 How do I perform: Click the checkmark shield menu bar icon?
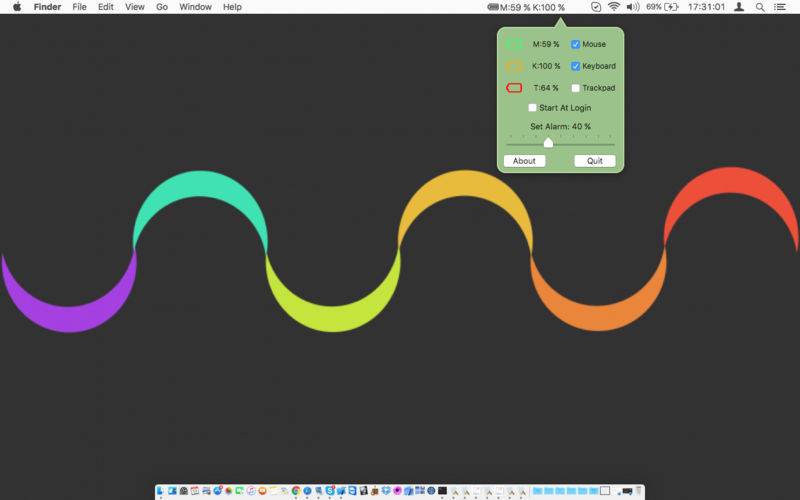[x=595, y=7]
